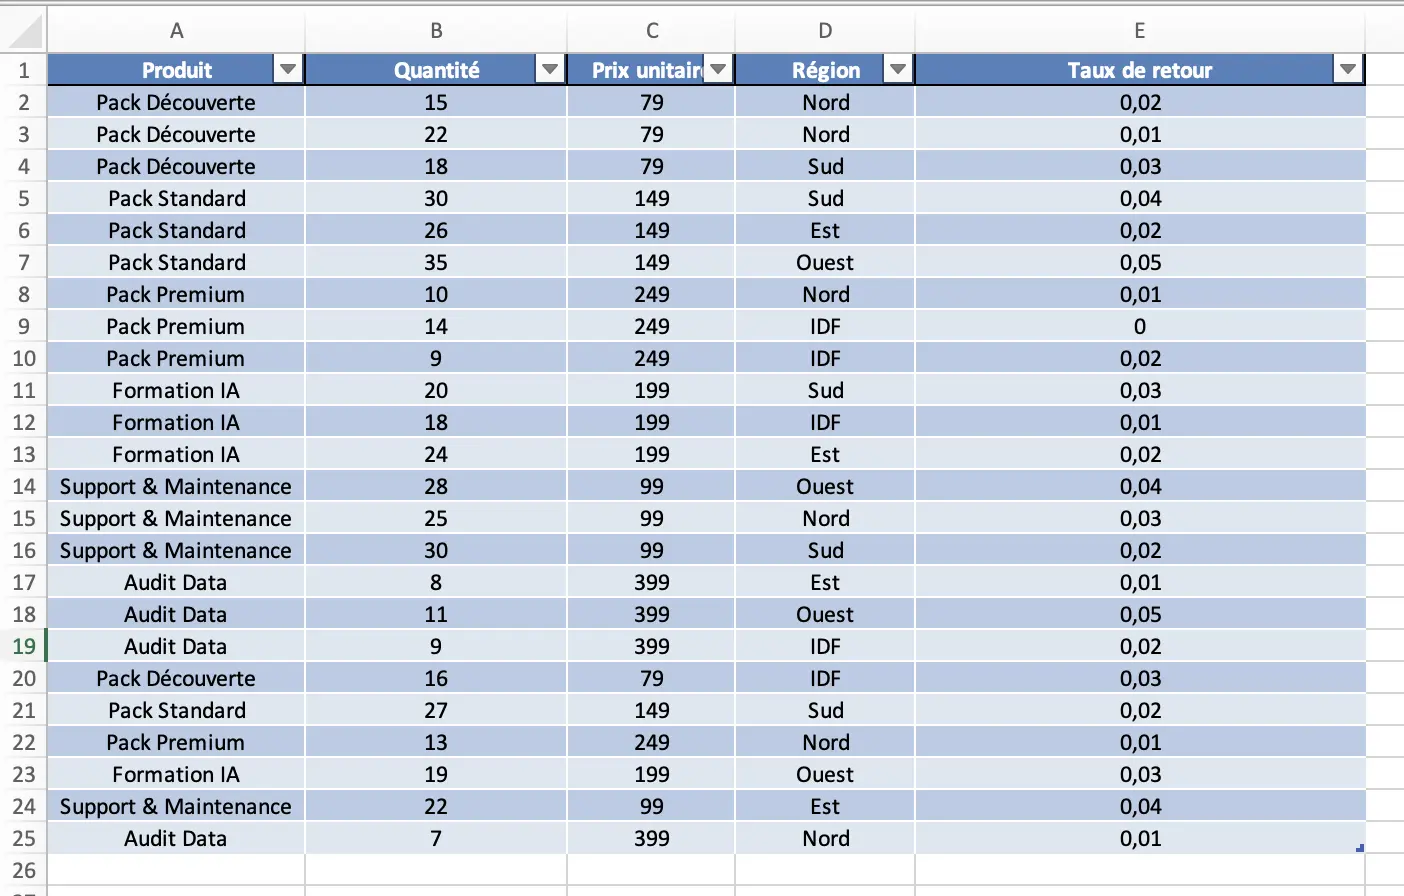Click the Région header cell
This screenshot has width=1404, height=896.
tap(825, 69)
